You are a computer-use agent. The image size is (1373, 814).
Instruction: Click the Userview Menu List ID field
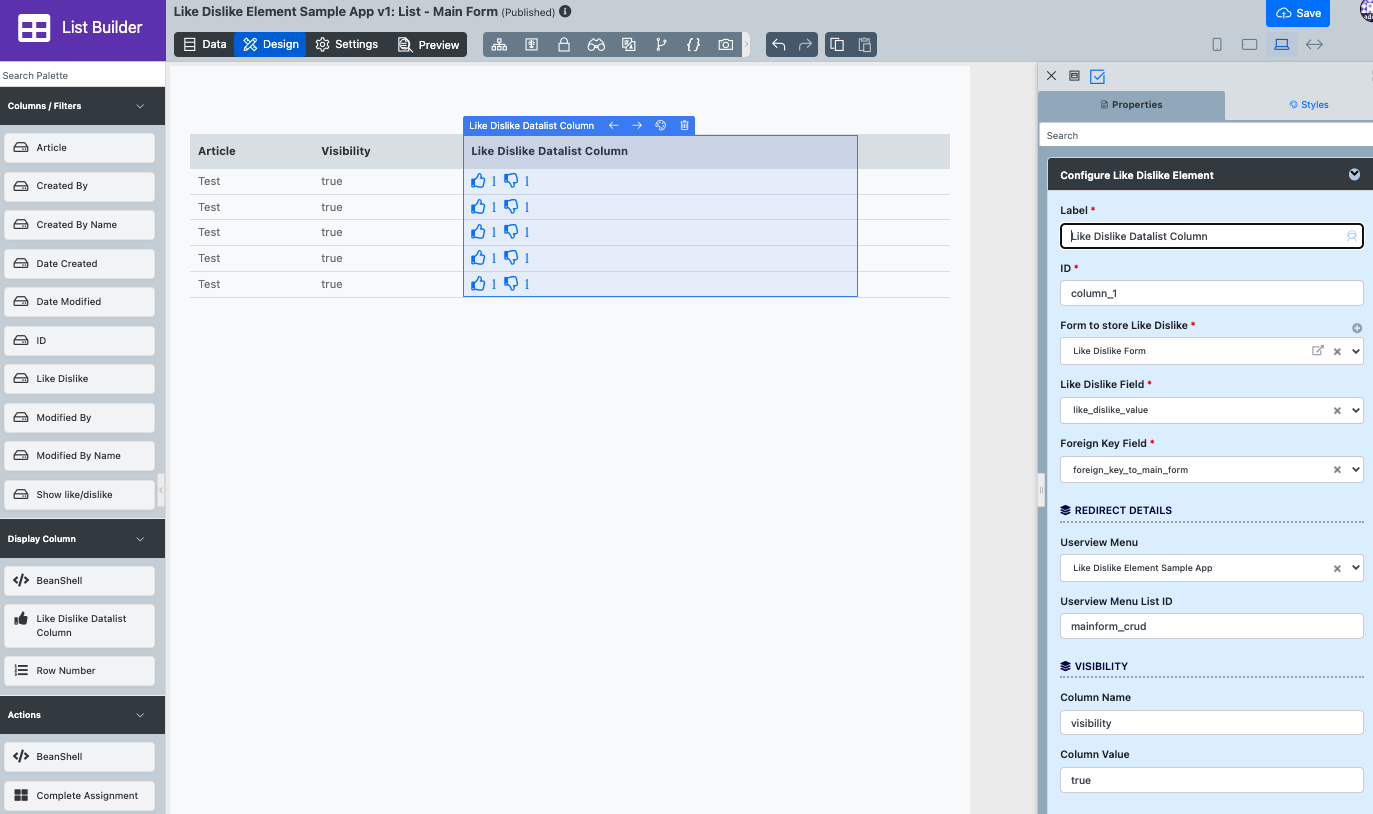[1211, 627]
